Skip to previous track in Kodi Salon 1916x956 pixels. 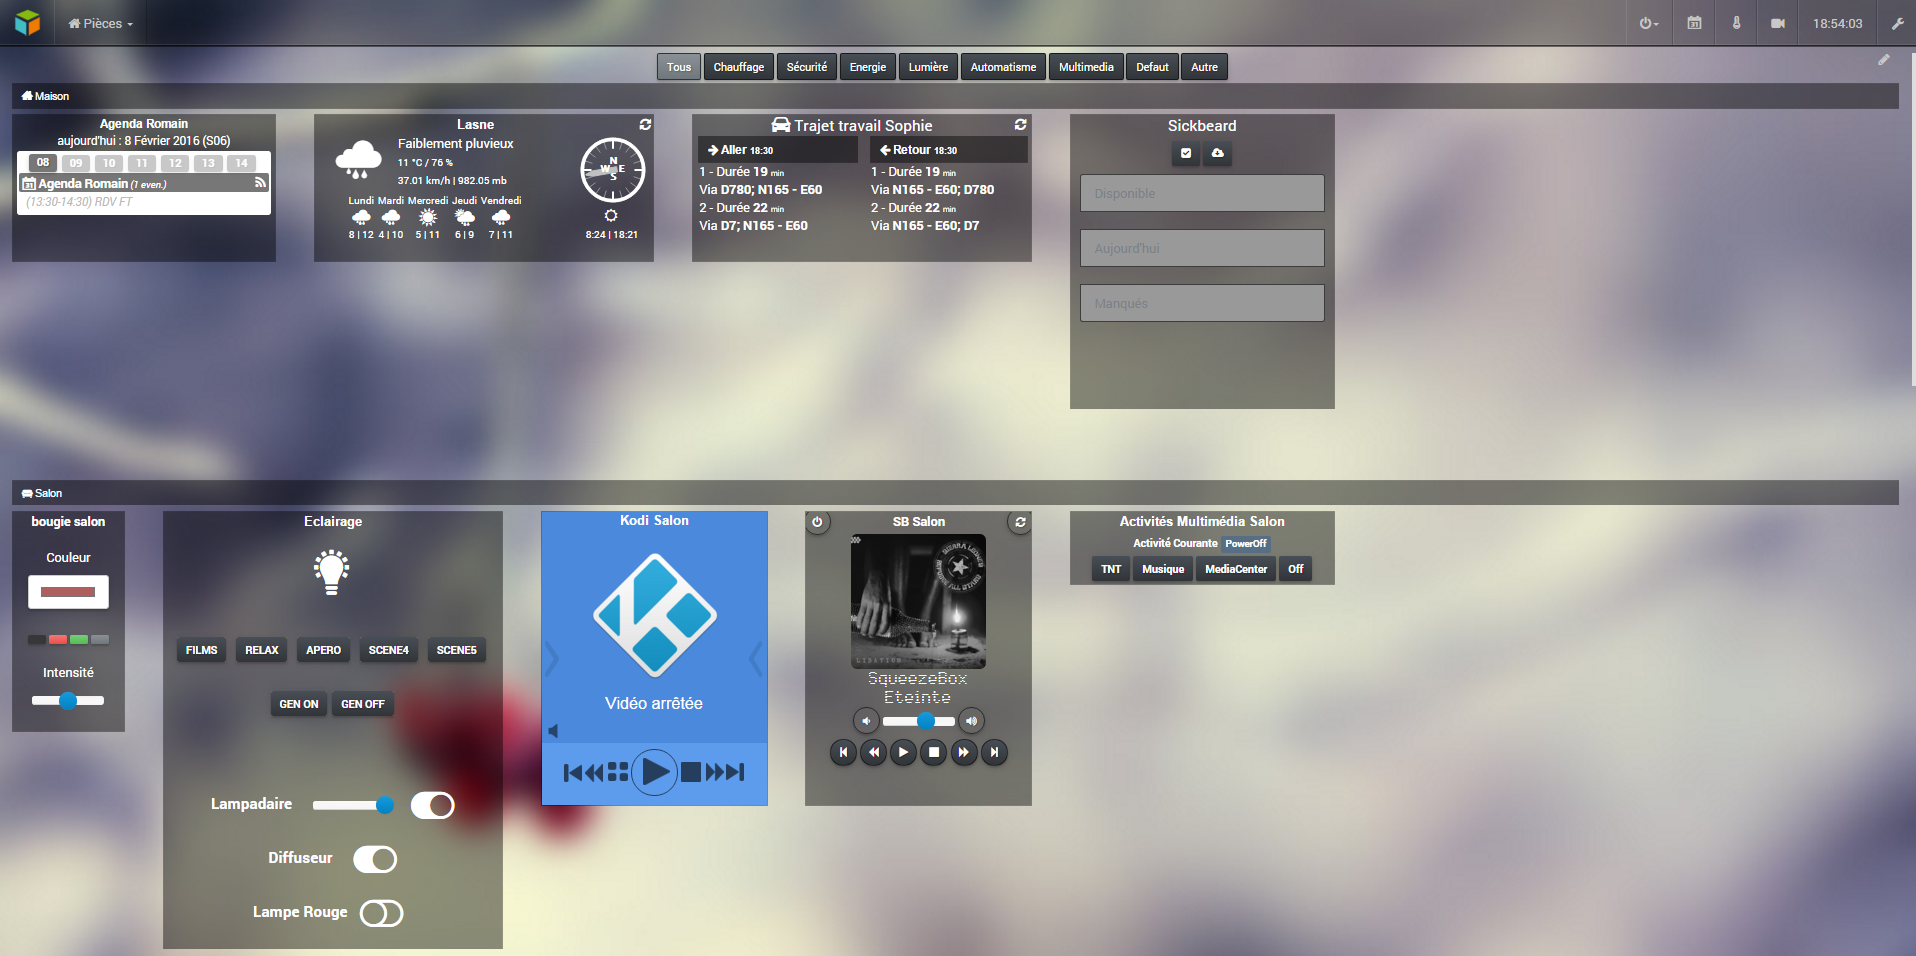pyautogui.click(x=573, y=772)
